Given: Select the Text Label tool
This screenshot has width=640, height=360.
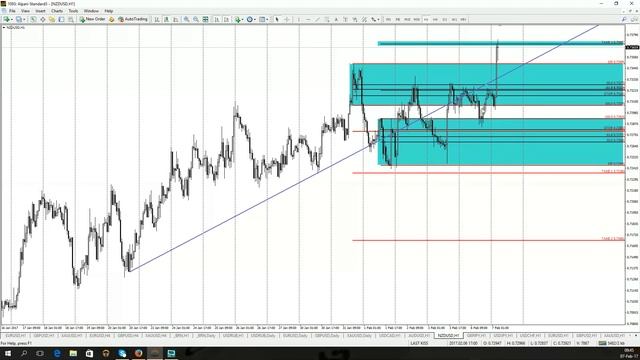Looking at the screenshot, I should click(x=346, y=19).
